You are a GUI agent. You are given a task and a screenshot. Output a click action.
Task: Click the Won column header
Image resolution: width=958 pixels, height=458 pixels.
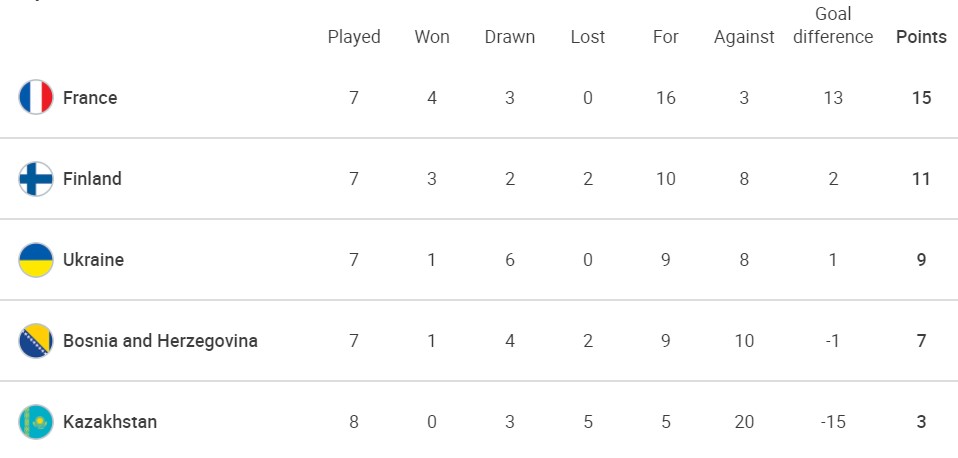432,37
